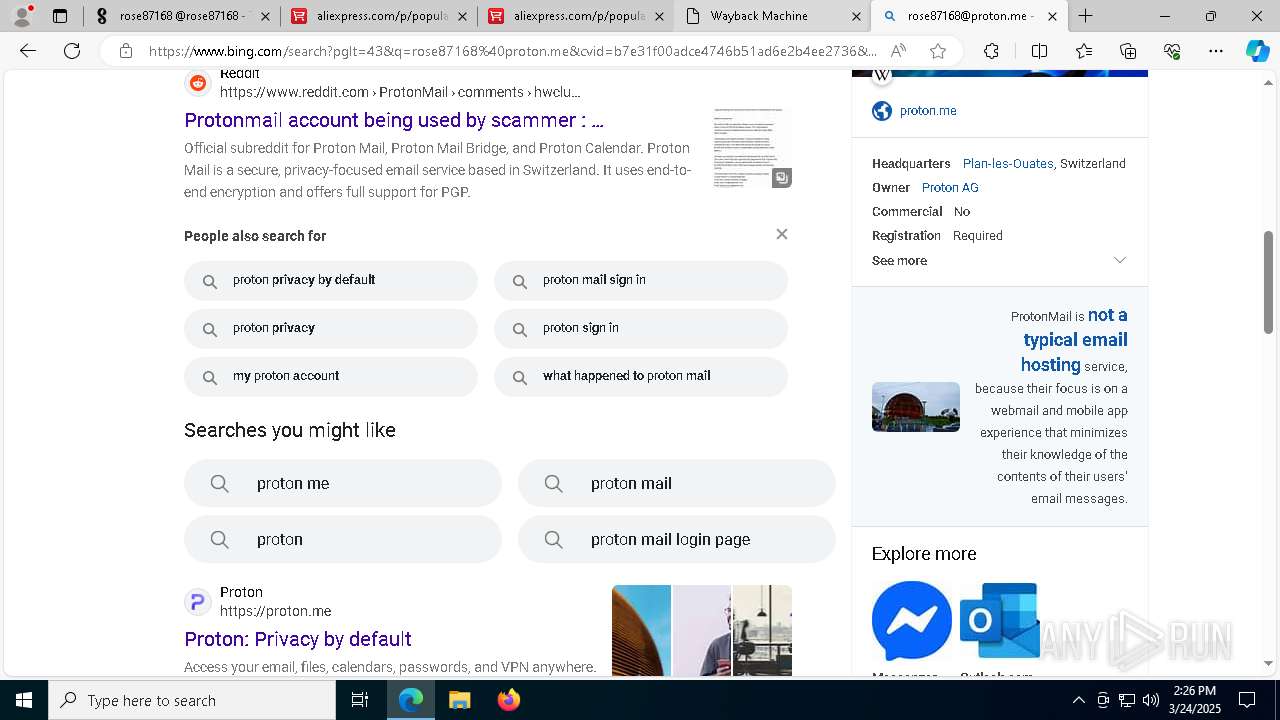Open File Explorer from taskbar
Screen dimensions: 1280x720
[x=459, y=700]
